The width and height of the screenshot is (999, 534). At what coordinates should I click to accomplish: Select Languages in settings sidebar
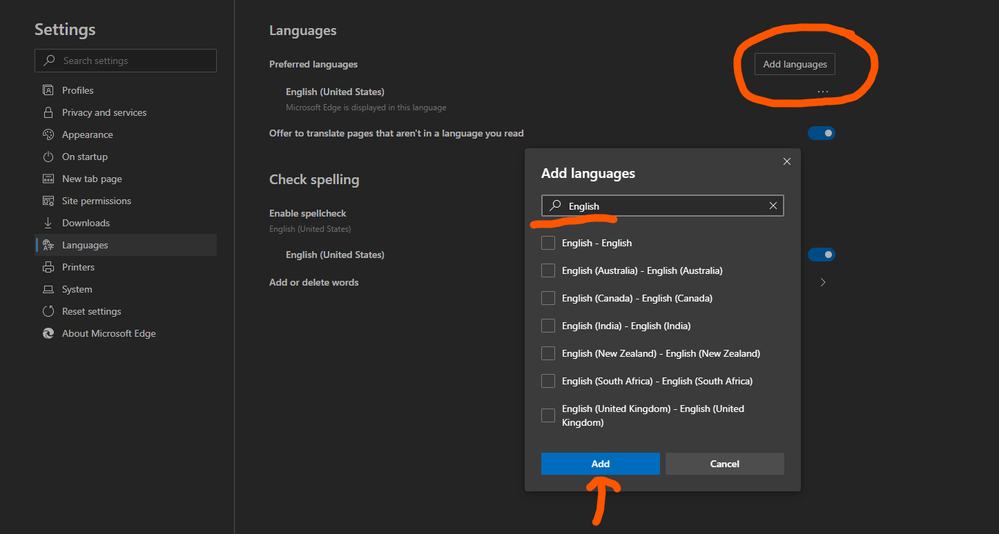tap(126, 245)
